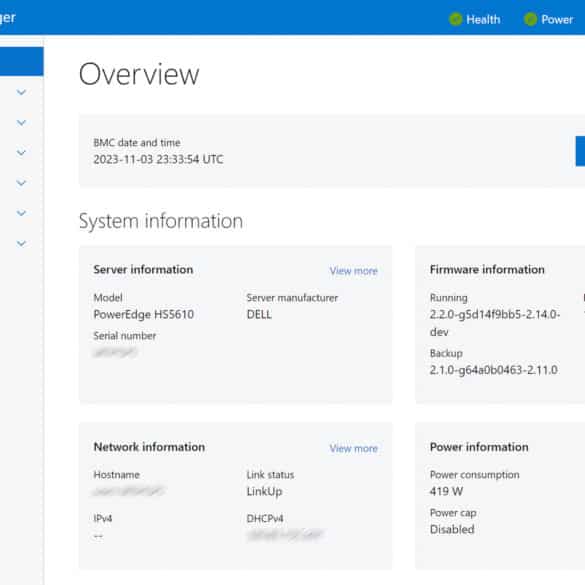This screenshot has height=585, width=585.
Task: Click the Overview page heading
Action: (139, 74)
